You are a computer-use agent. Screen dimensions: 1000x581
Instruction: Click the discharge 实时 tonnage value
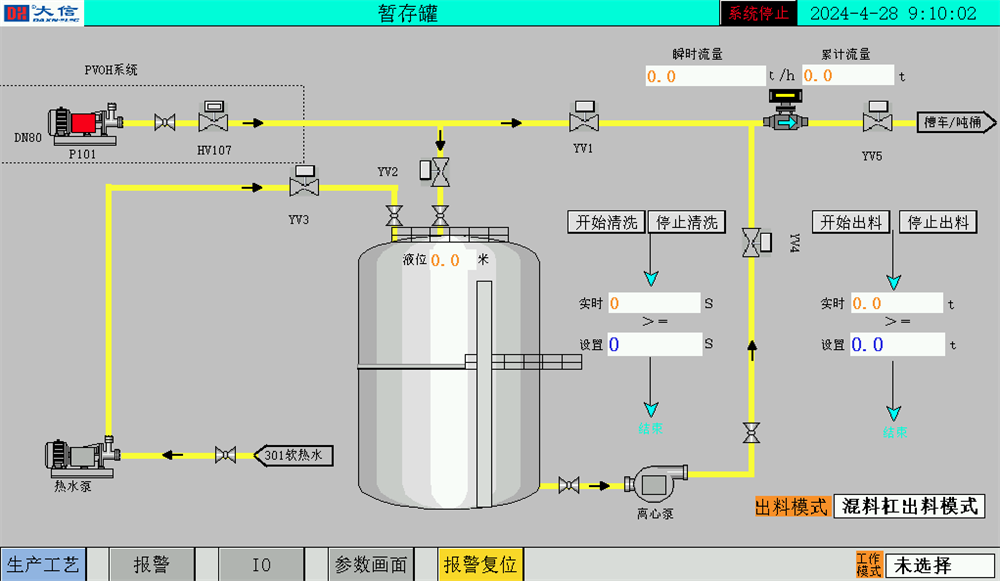[897, 303]
